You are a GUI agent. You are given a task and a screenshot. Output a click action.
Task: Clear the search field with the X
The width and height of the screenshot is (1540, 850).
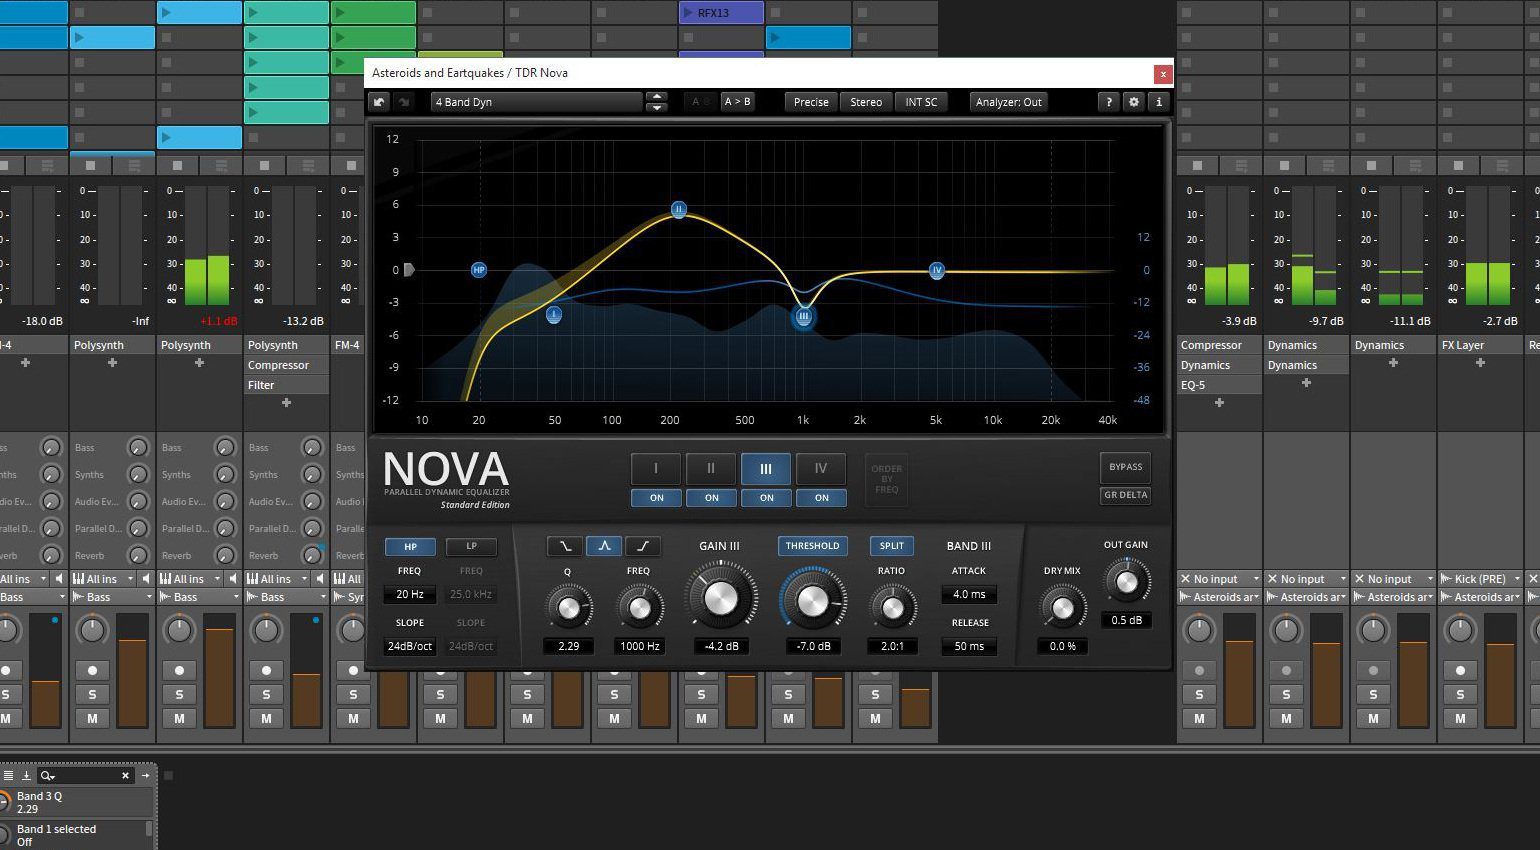click(125, 775)
